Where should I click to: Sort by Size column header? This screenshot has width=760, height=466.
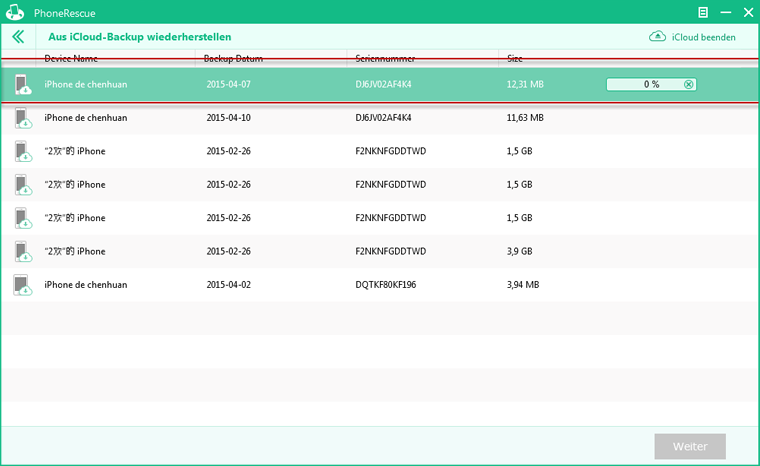point(515,59)
